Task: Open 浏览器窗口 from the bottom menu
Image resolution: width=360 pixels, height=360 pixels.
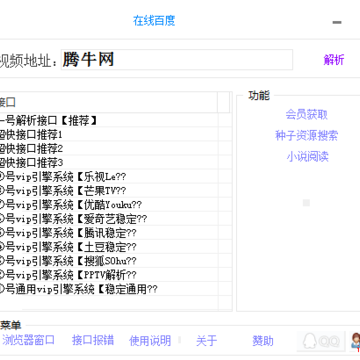Action: [x=28, y=340]
